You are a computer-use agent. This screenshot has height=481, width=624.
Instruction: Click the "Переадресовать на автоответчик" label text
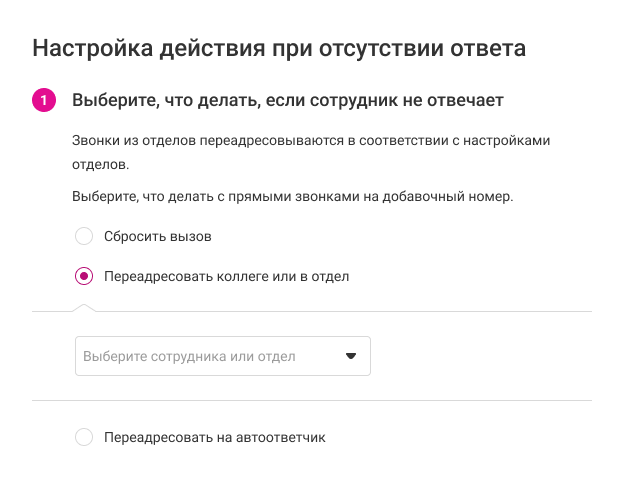point(215,437)
